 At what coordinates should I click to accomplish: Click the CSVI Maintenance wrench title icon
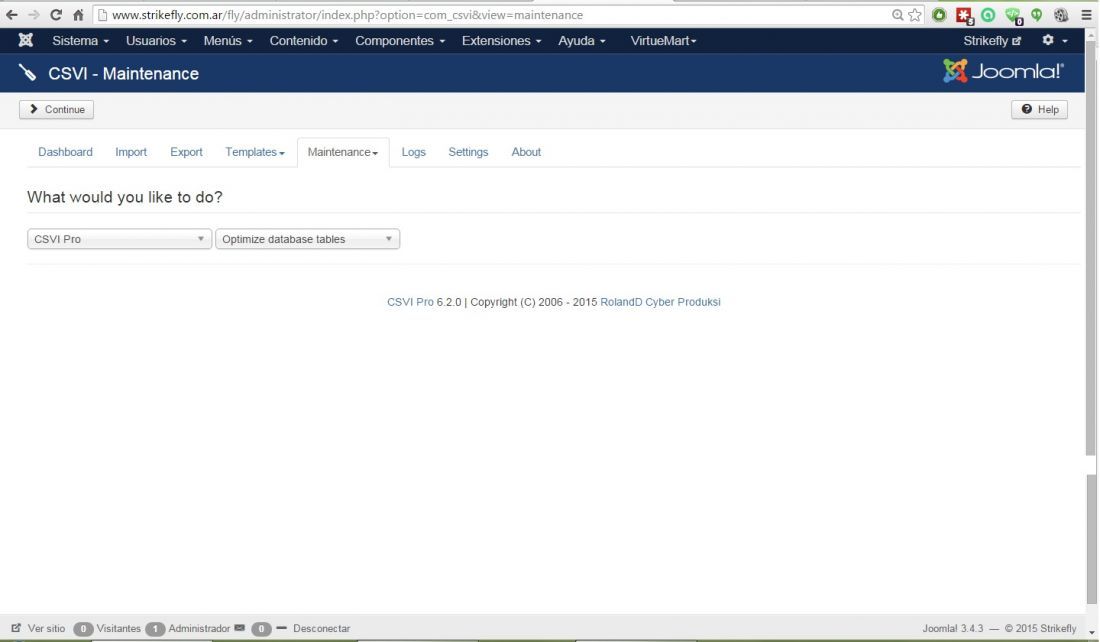click(27, 73)
